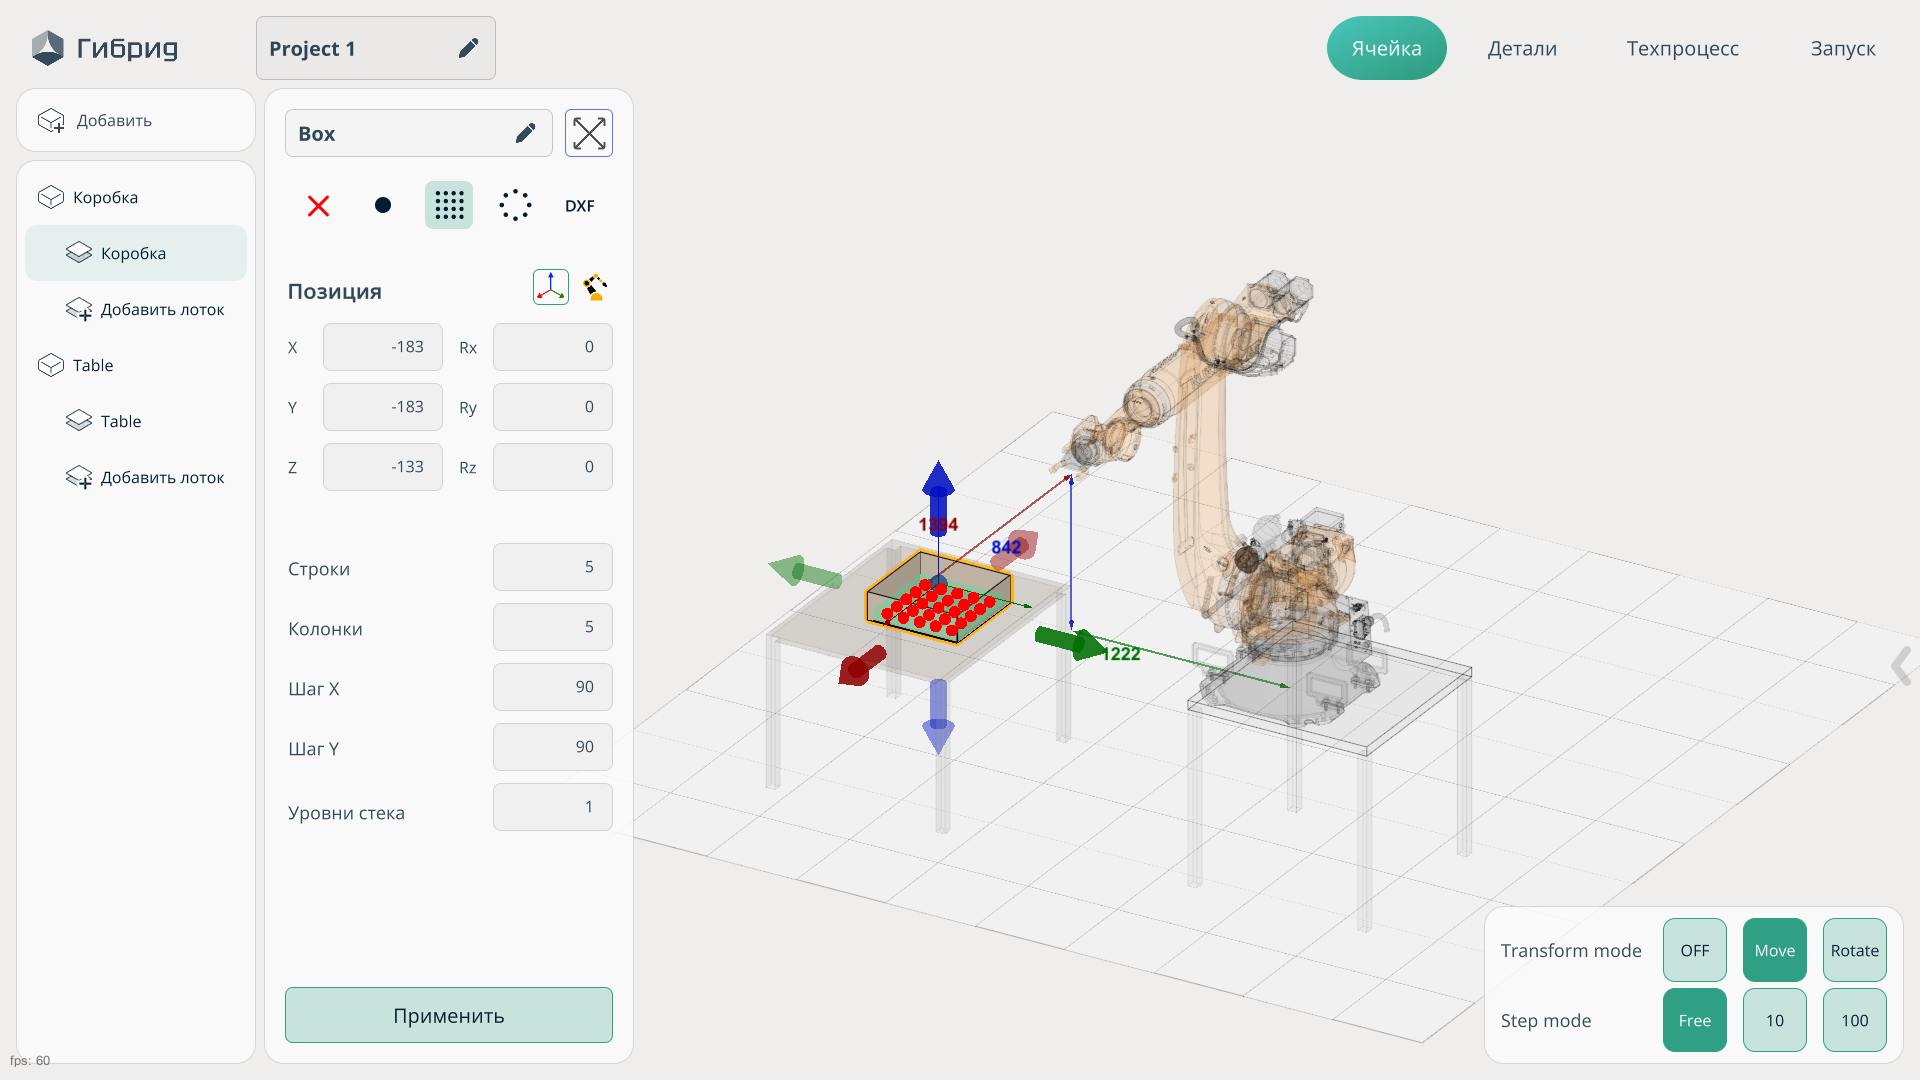Click the Шаг X input field
This screenshot has height=1080, width=1920.
coord(552,687)
